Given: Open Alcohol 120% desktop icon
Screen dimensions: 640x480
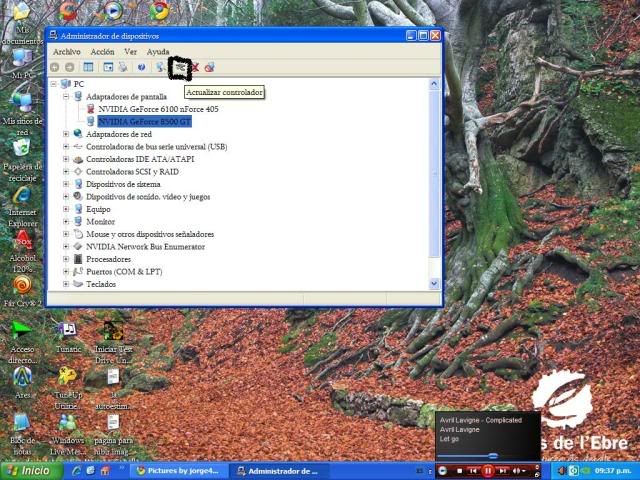Looking at the screenshot, I should click(x=22, y=251).
